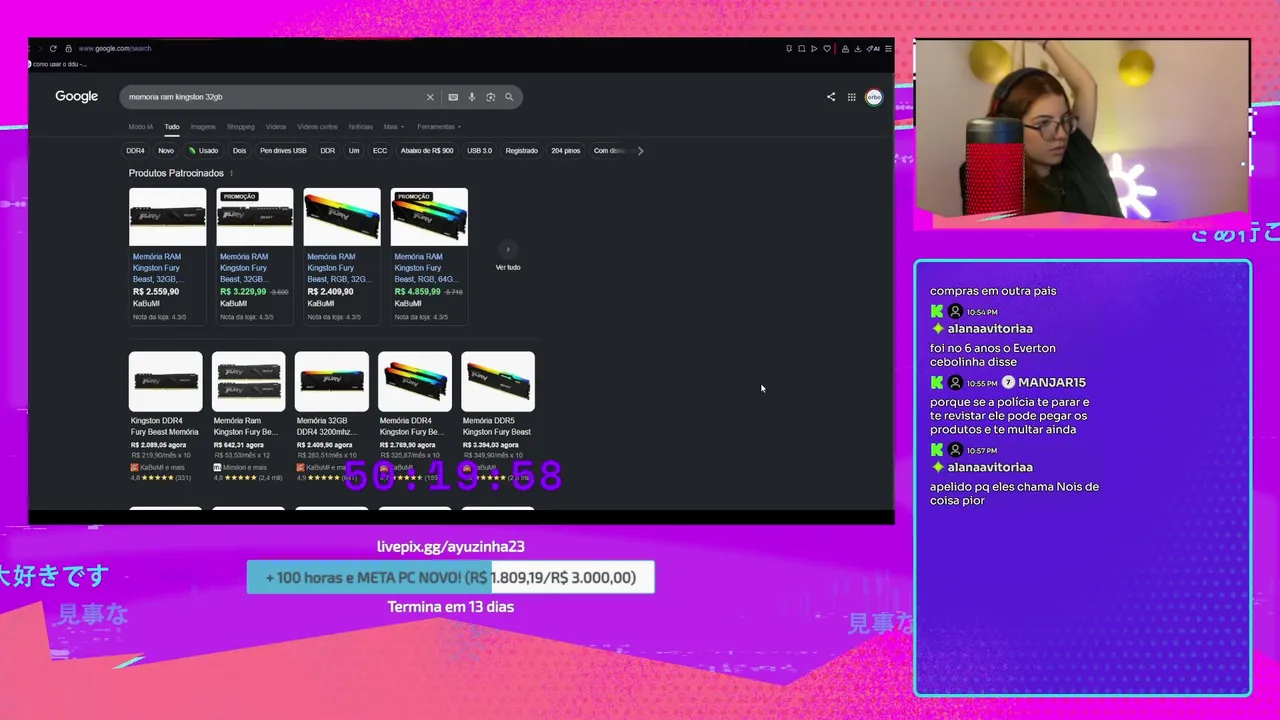
Task: Click thumbnail of R$ 2.769,90 Memória DDR4 listing
Action: (414, 381)
